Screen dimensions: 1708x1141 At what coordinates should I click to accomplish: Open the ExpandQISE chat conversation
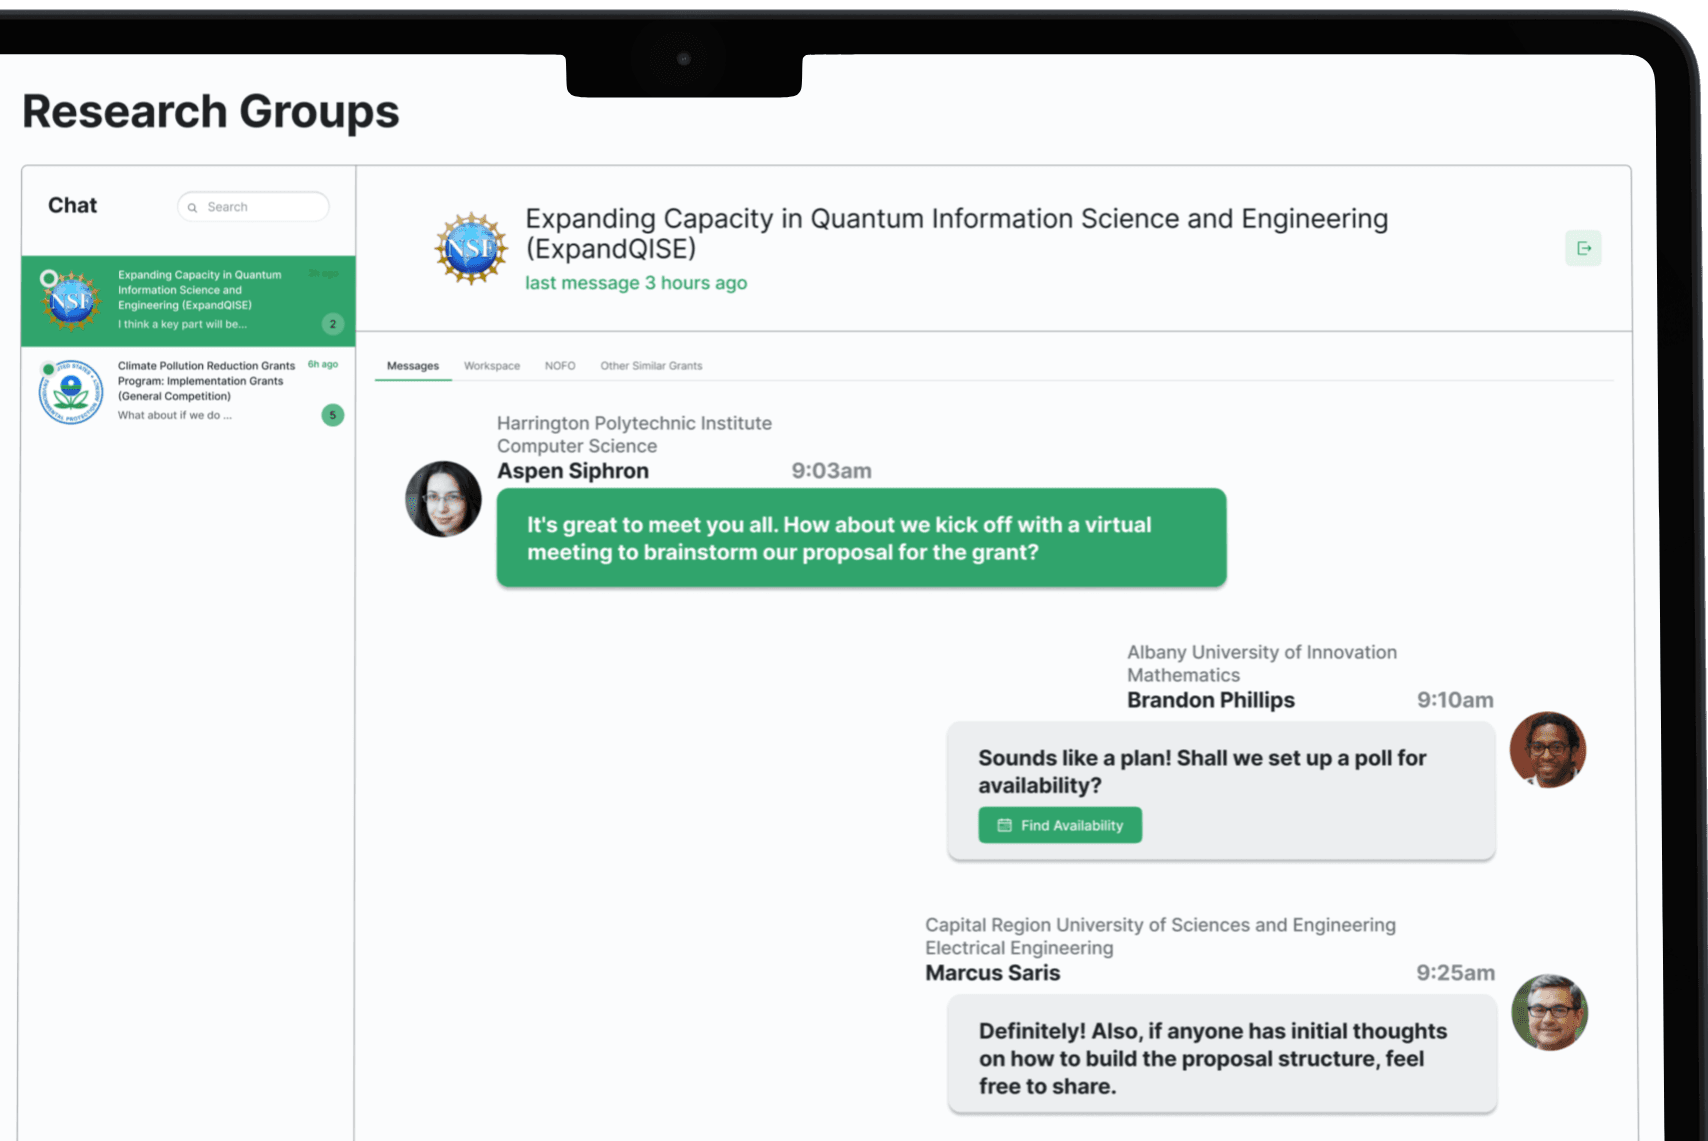[188, 301]
